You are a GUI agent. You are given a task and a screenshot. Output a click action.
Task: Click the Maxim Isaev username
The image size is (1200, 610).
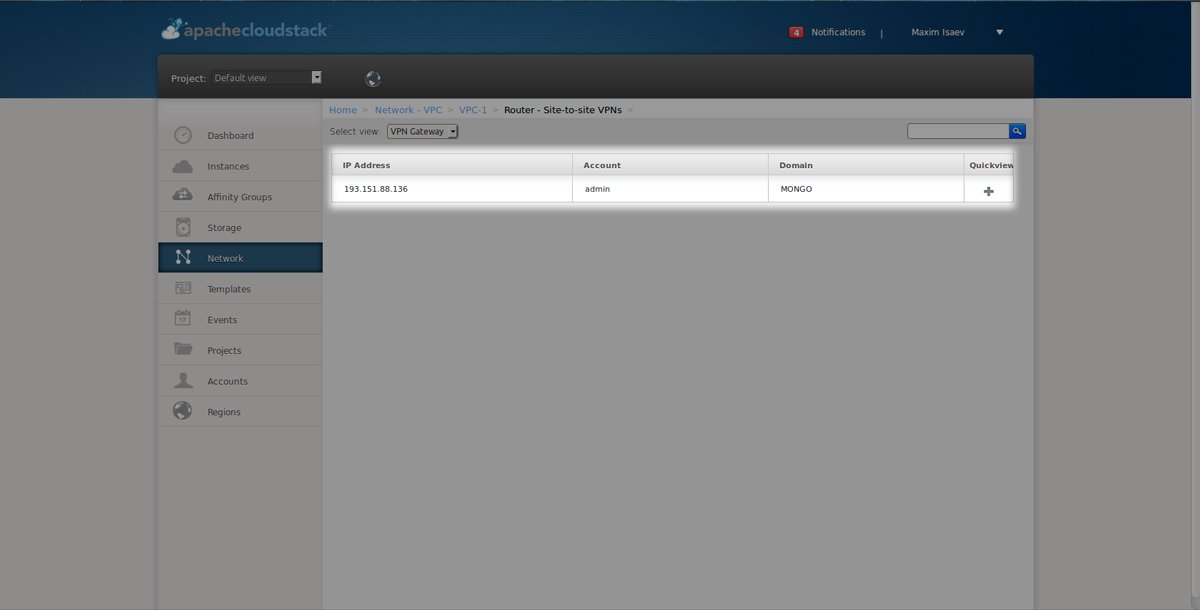(938, 32)
